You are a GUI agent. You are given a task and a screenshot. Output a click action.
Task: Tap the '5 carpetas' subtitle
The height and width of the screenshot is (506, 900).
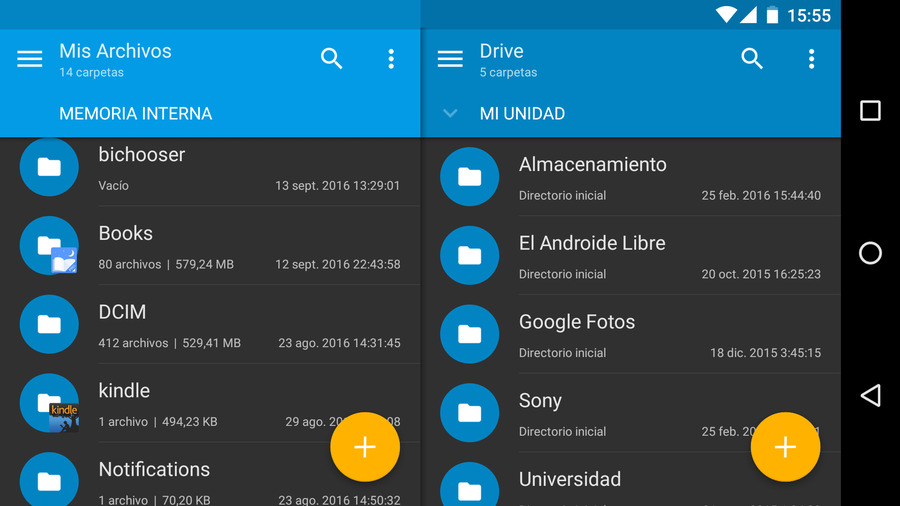pos(509,72)
